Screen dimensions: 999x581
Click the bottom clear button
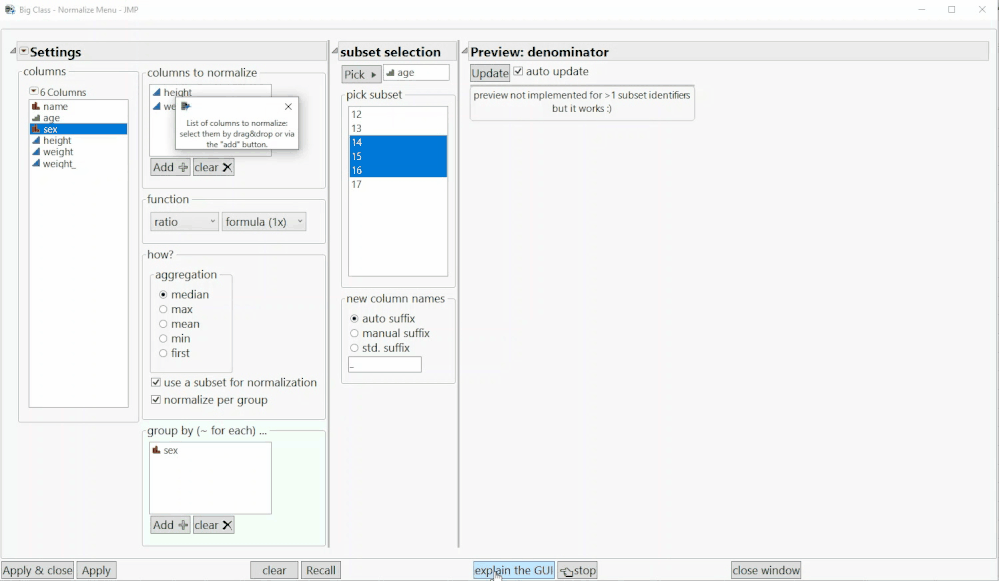coord(274,570)
